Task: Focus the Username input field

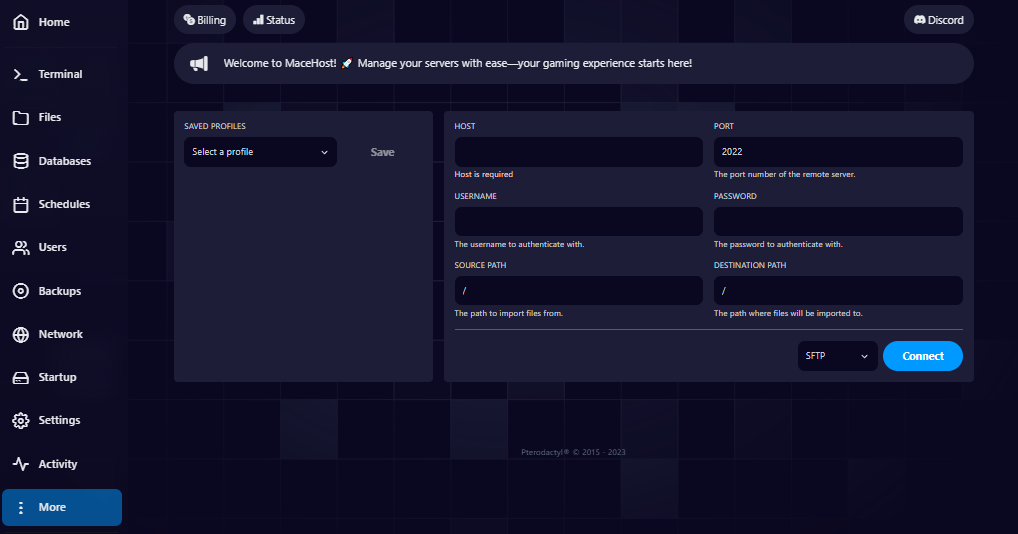Action: point(578,221)
